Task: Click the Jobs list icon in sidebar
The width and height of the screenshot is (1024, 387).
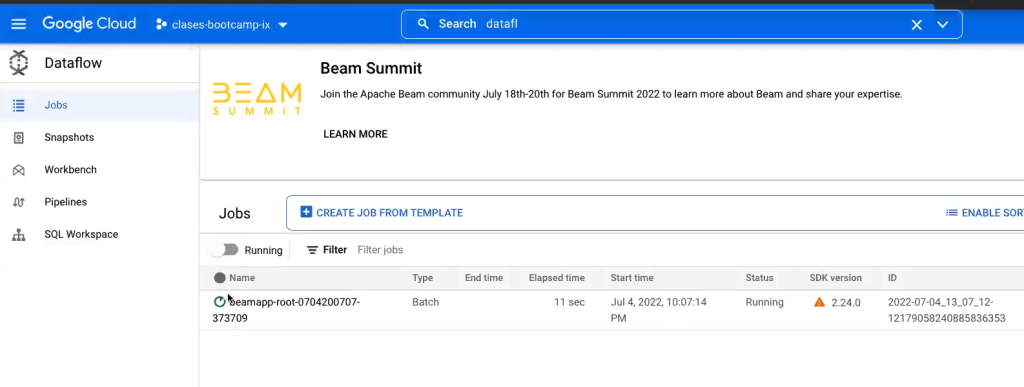Action: coord(19,105)
